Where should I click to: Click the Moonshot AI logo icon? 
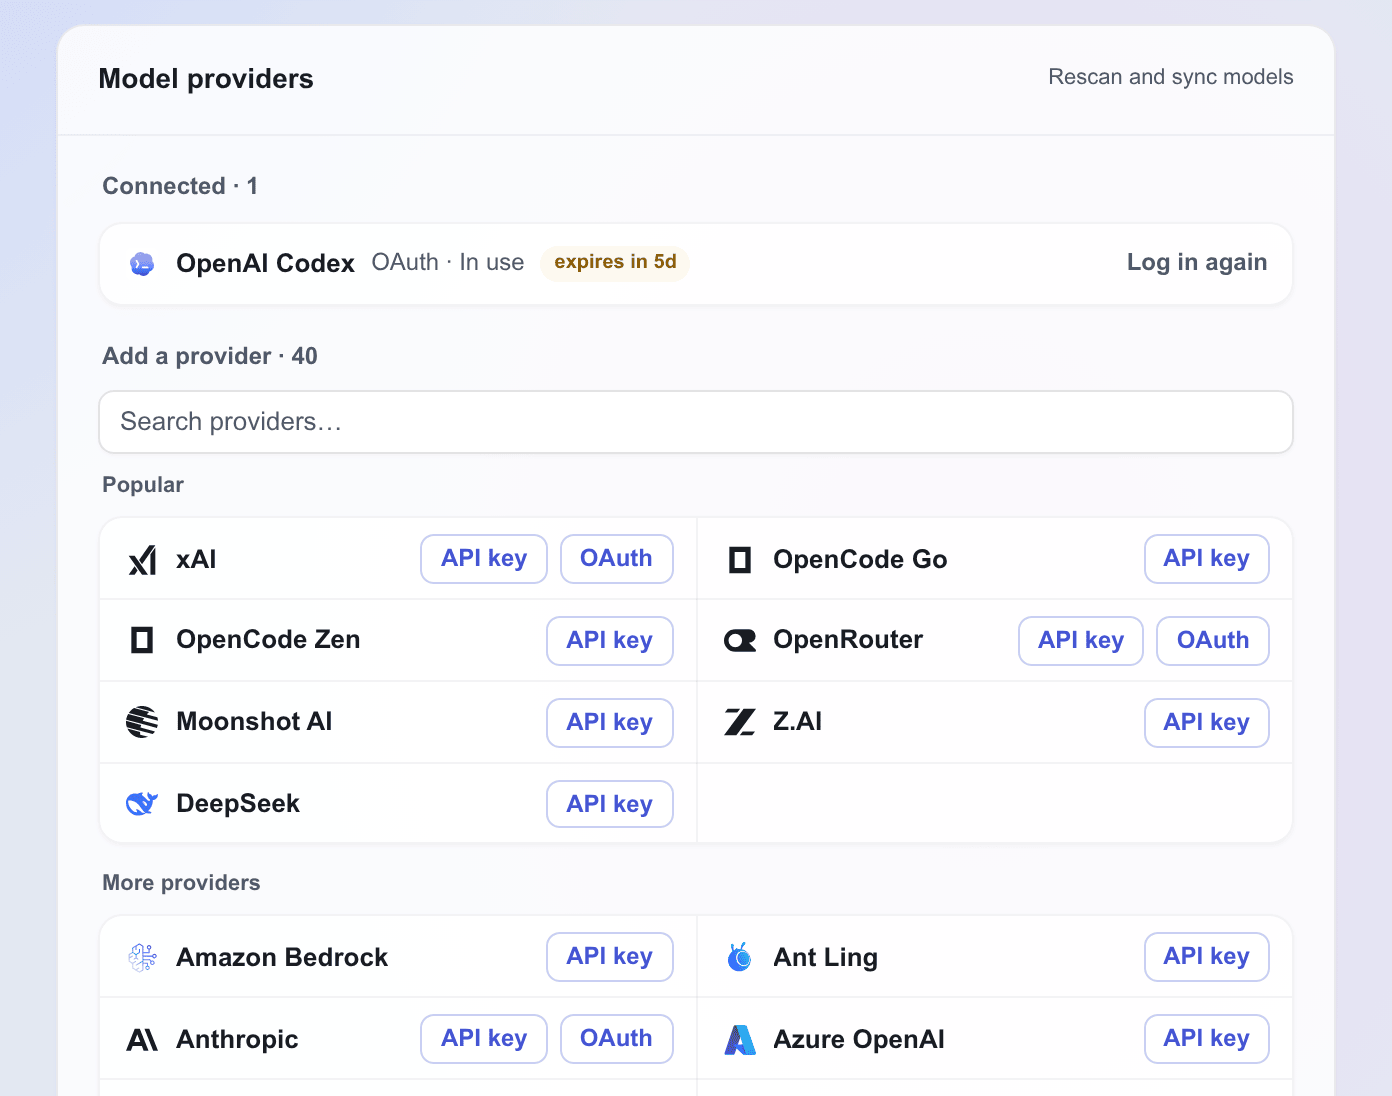click(x=142, y=722)
